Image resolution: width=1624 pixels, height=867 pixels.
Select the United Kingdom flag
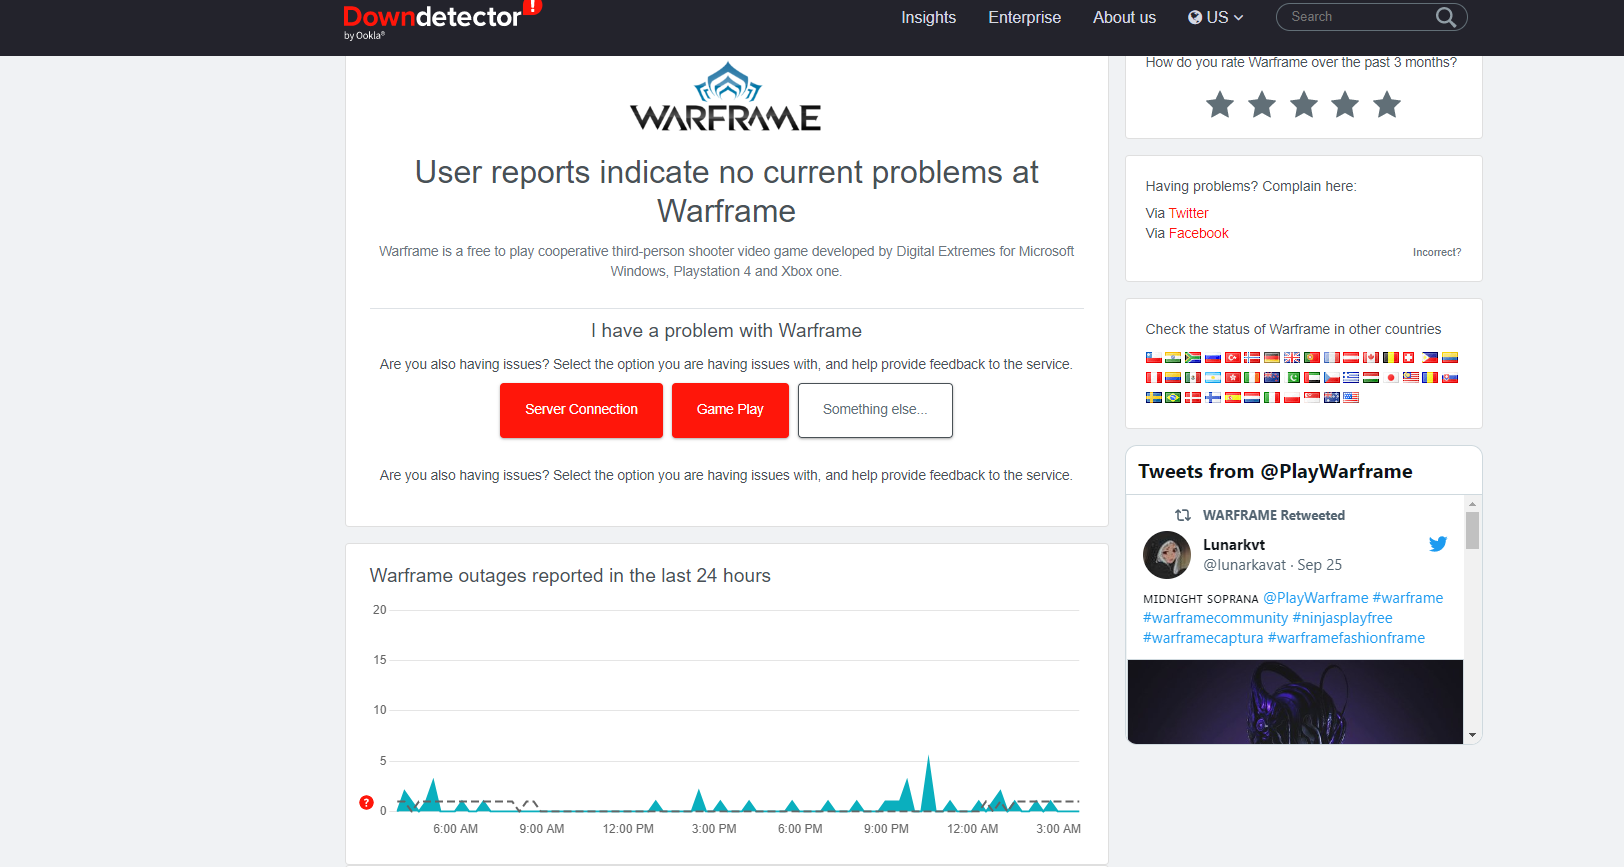(1292, 357)
